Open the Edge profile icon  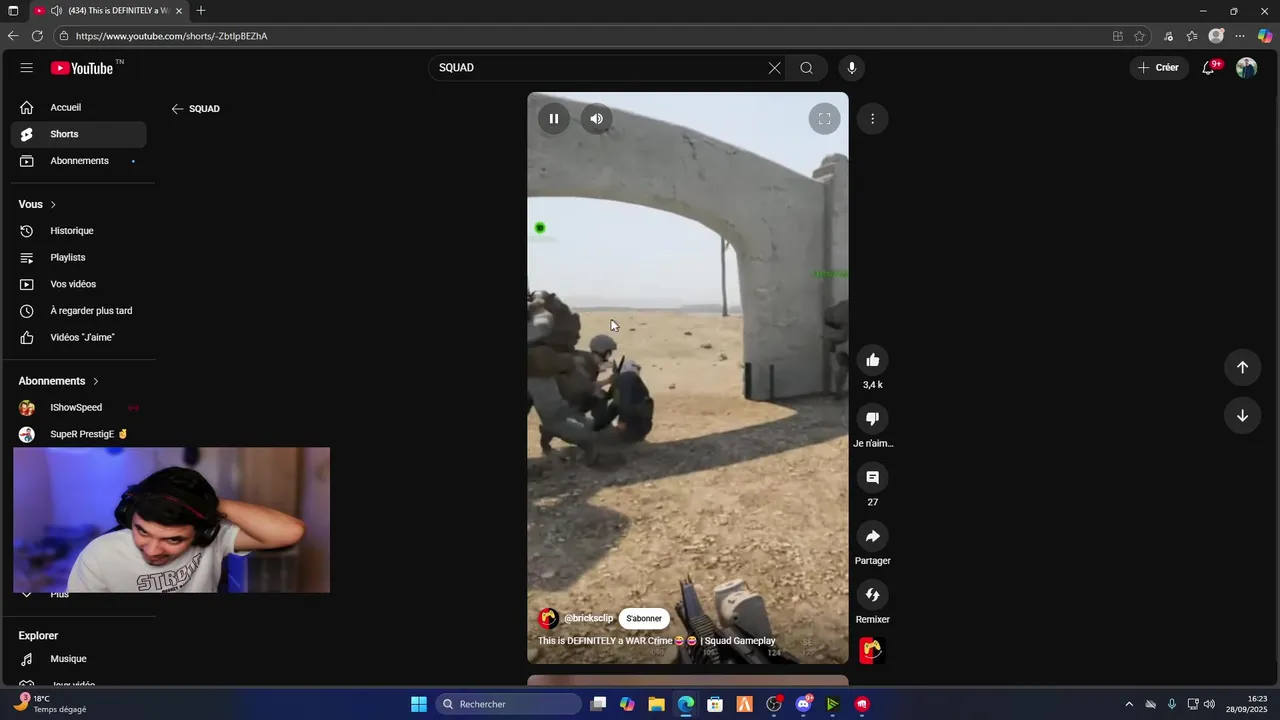tap(1216, 36)
